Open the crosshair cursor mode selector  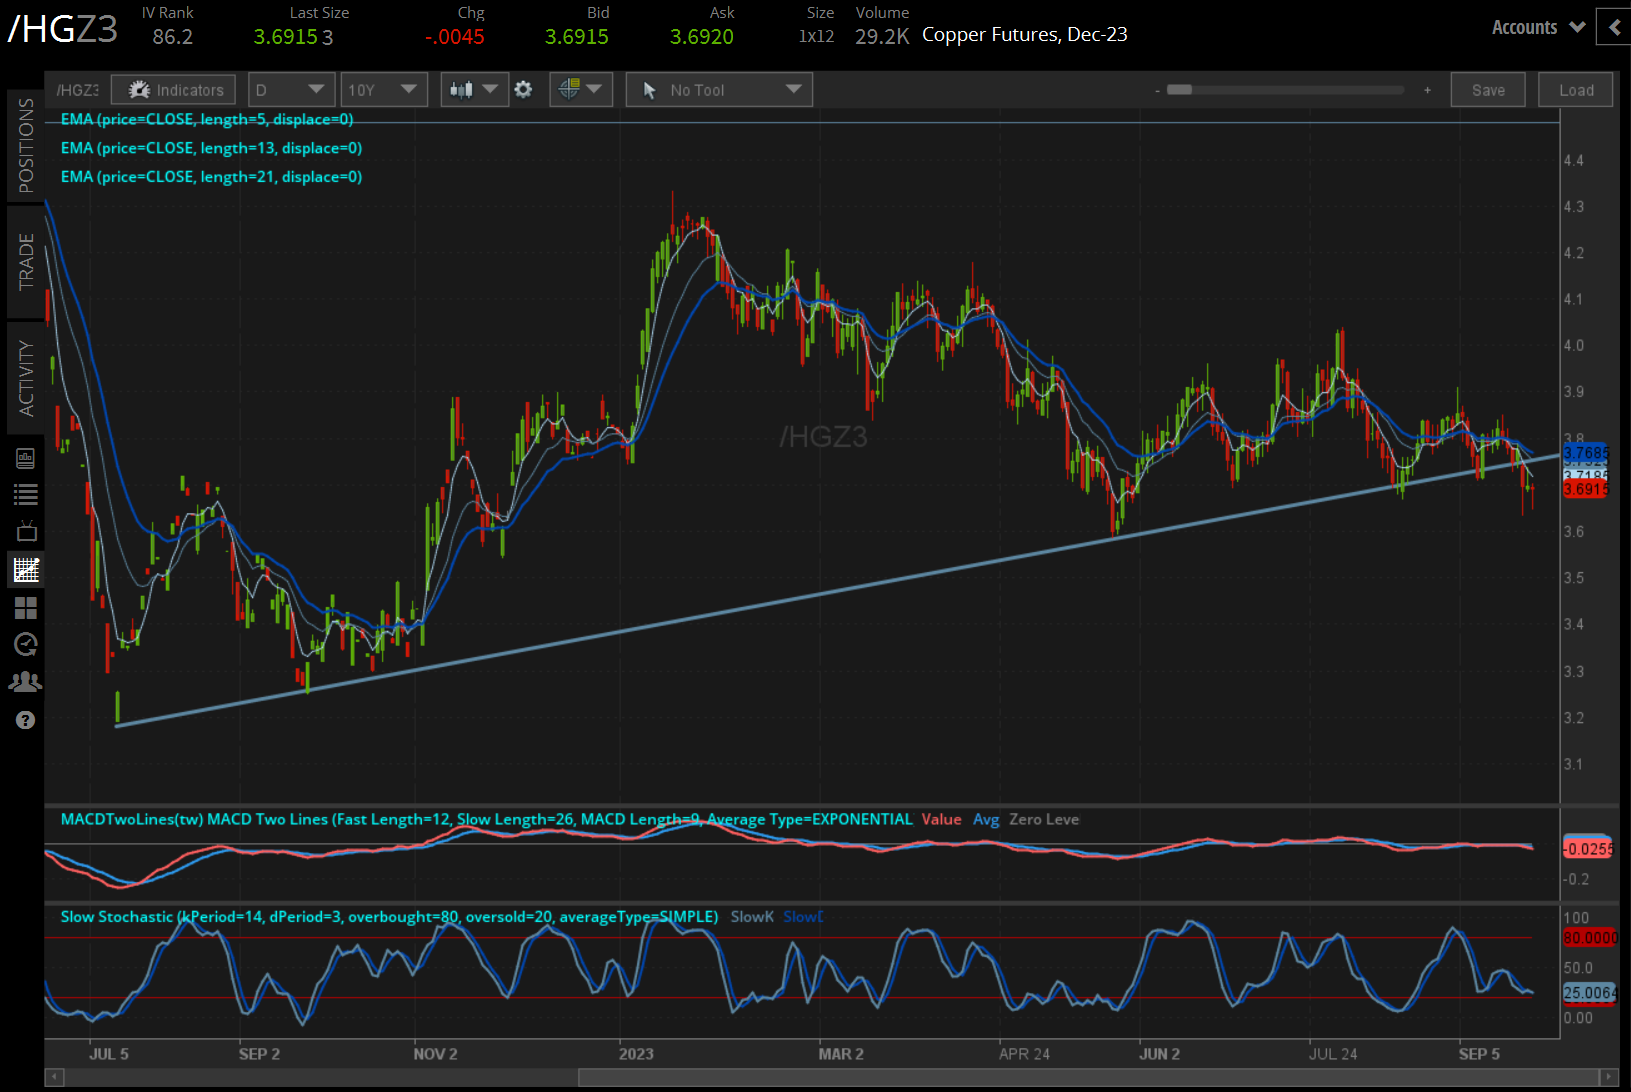coord(580,90)
